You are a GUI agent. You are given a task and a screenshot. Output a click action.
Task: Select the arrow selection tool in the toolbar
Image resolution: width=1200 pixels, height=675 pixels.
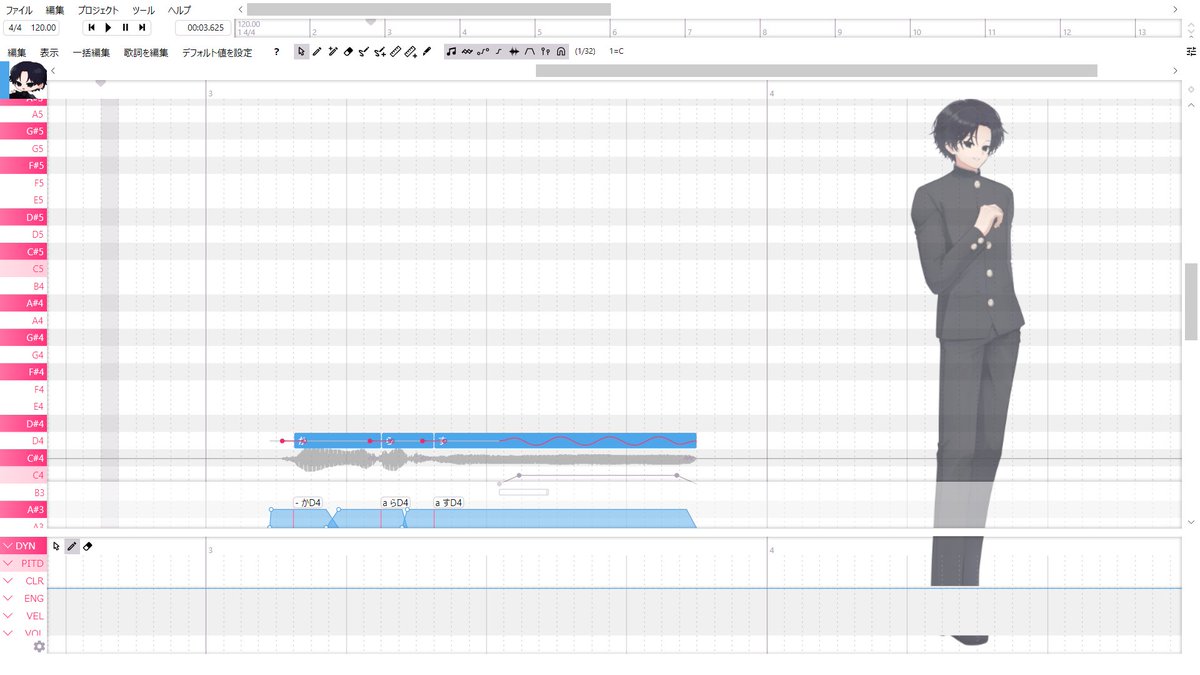click(301, 51)
